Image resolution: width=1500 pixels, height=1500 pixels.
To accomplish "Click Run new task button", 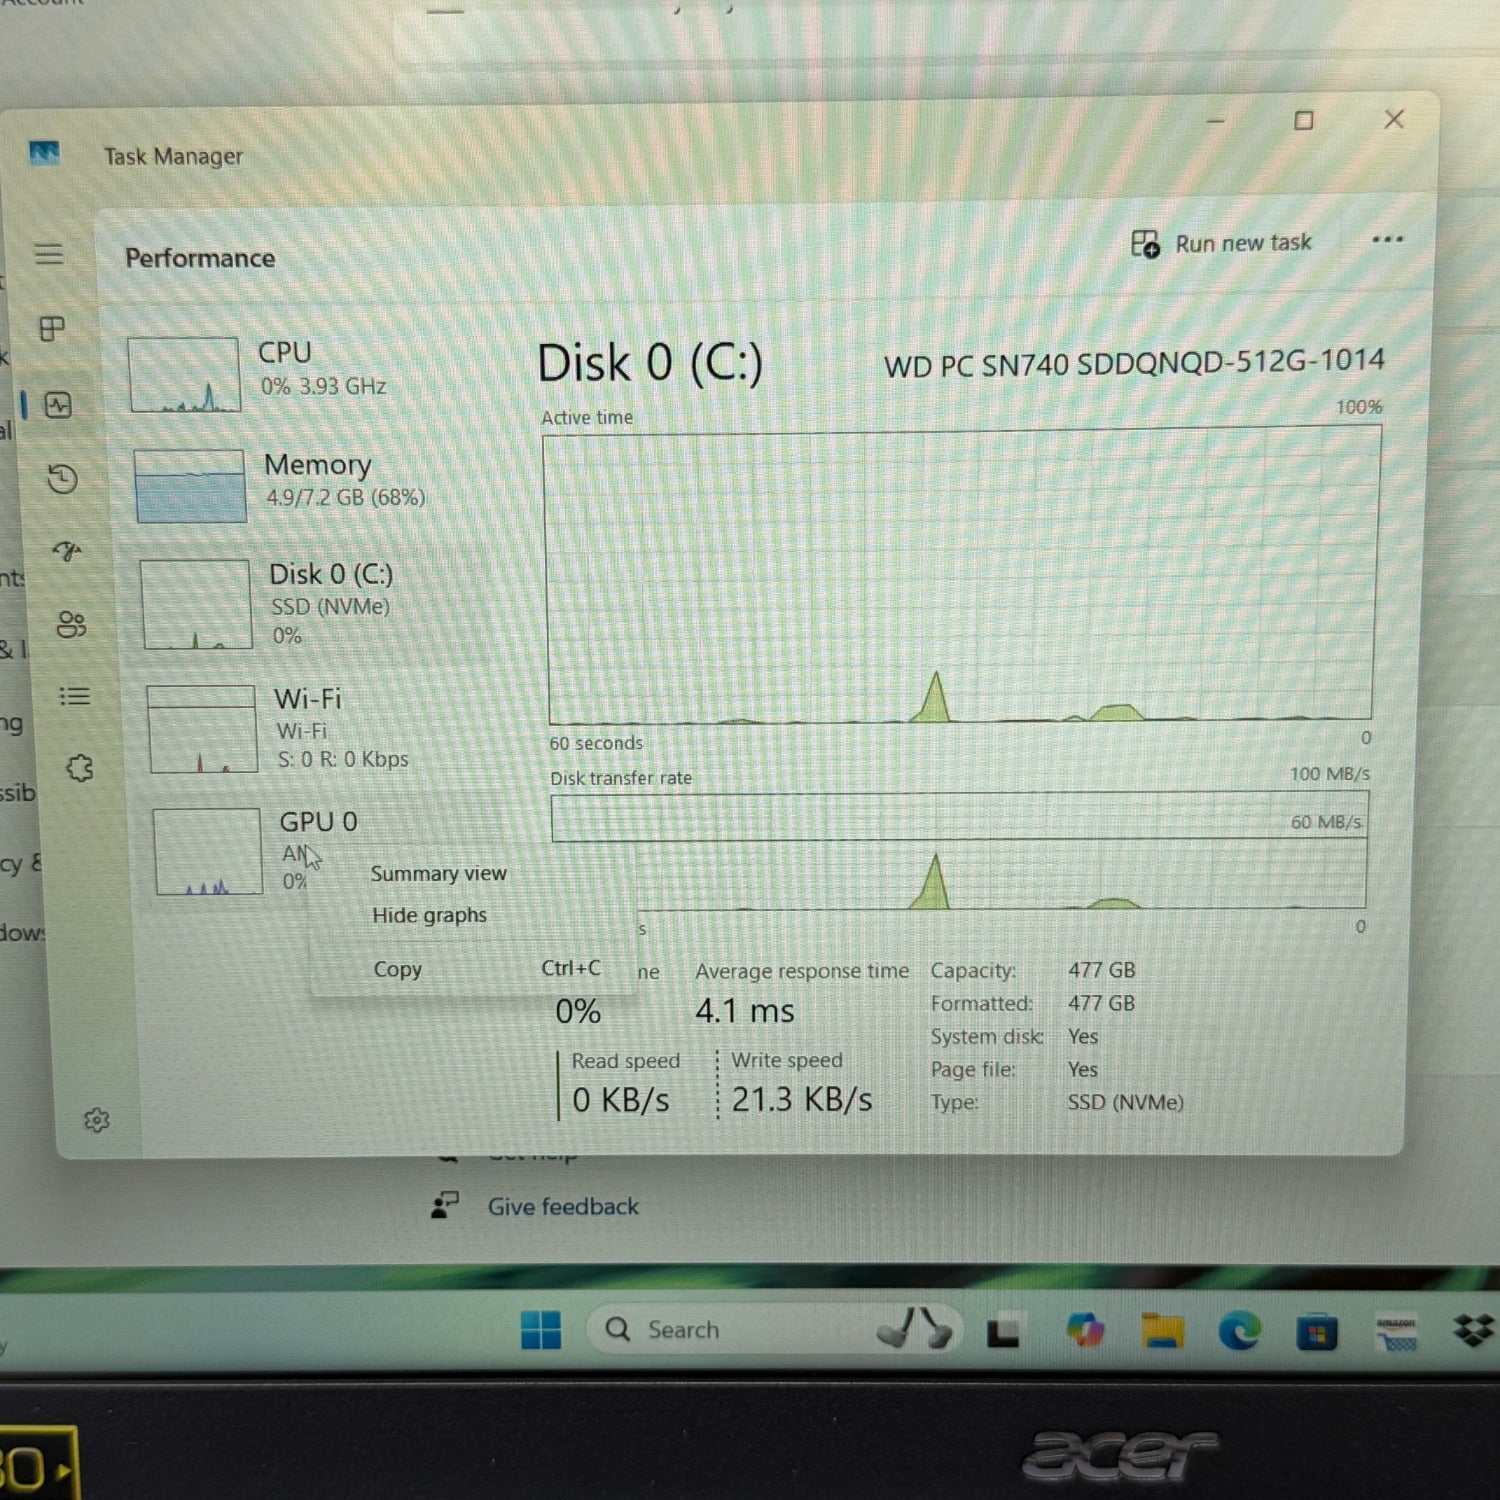I will tap(1221, 243).
